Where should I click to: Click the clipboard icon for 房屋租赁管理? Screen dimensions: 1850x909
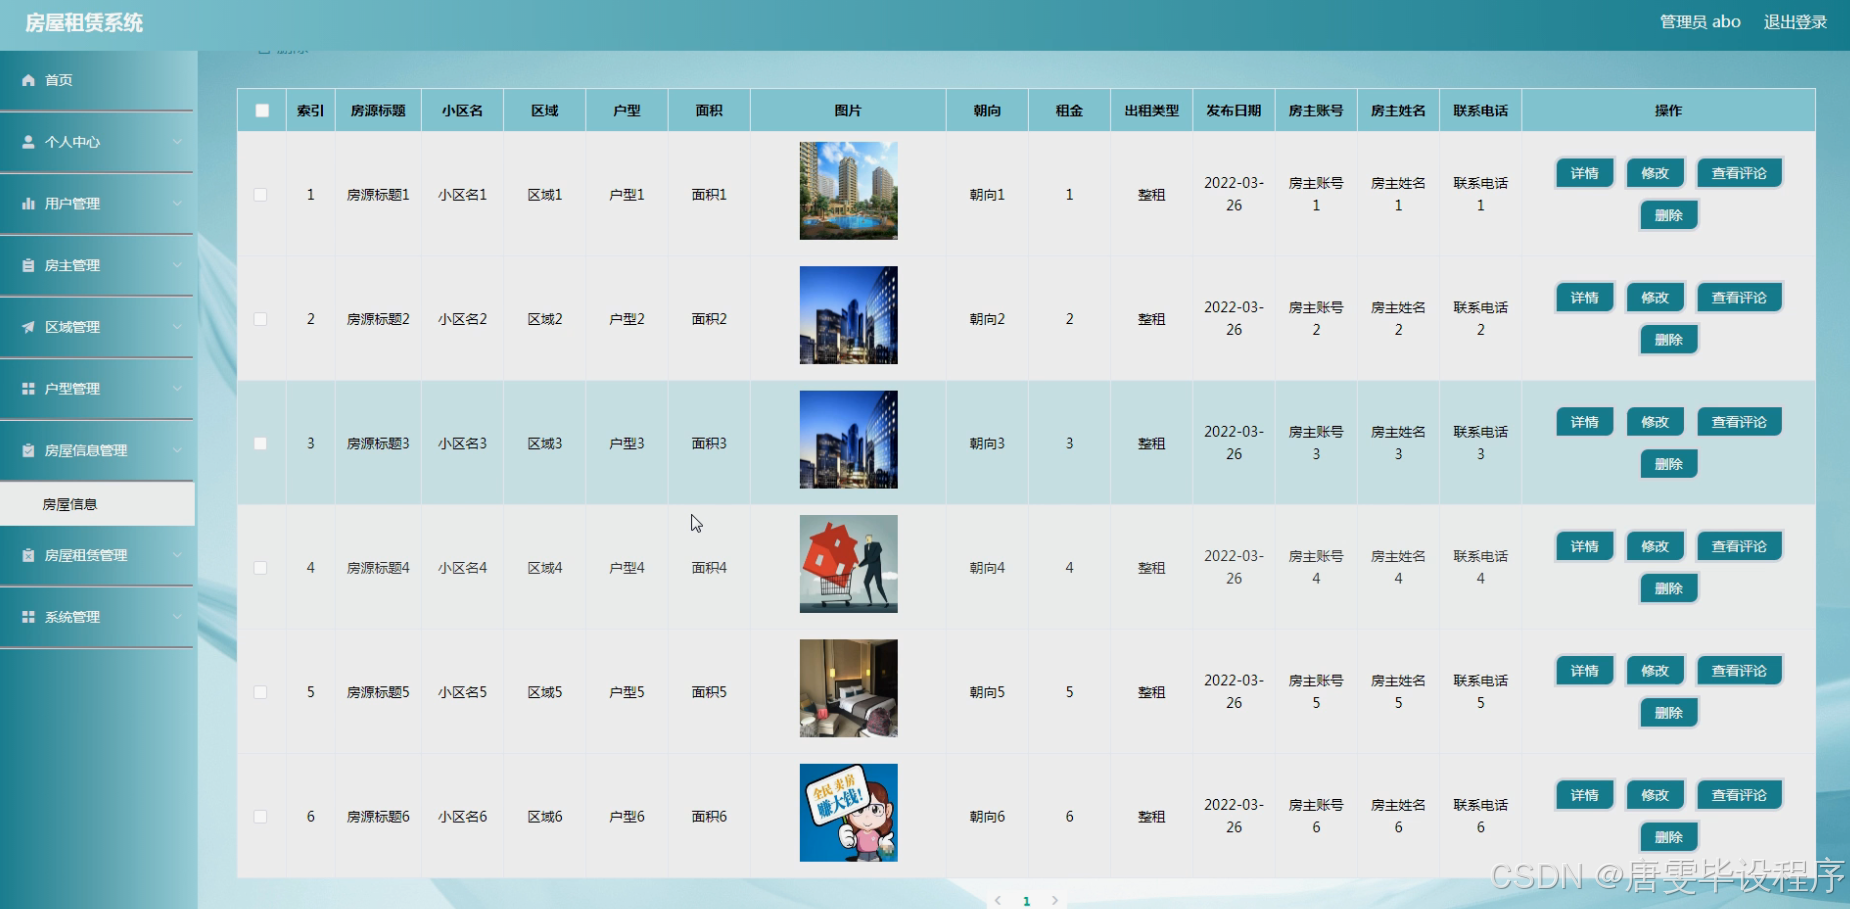[28, 555]
